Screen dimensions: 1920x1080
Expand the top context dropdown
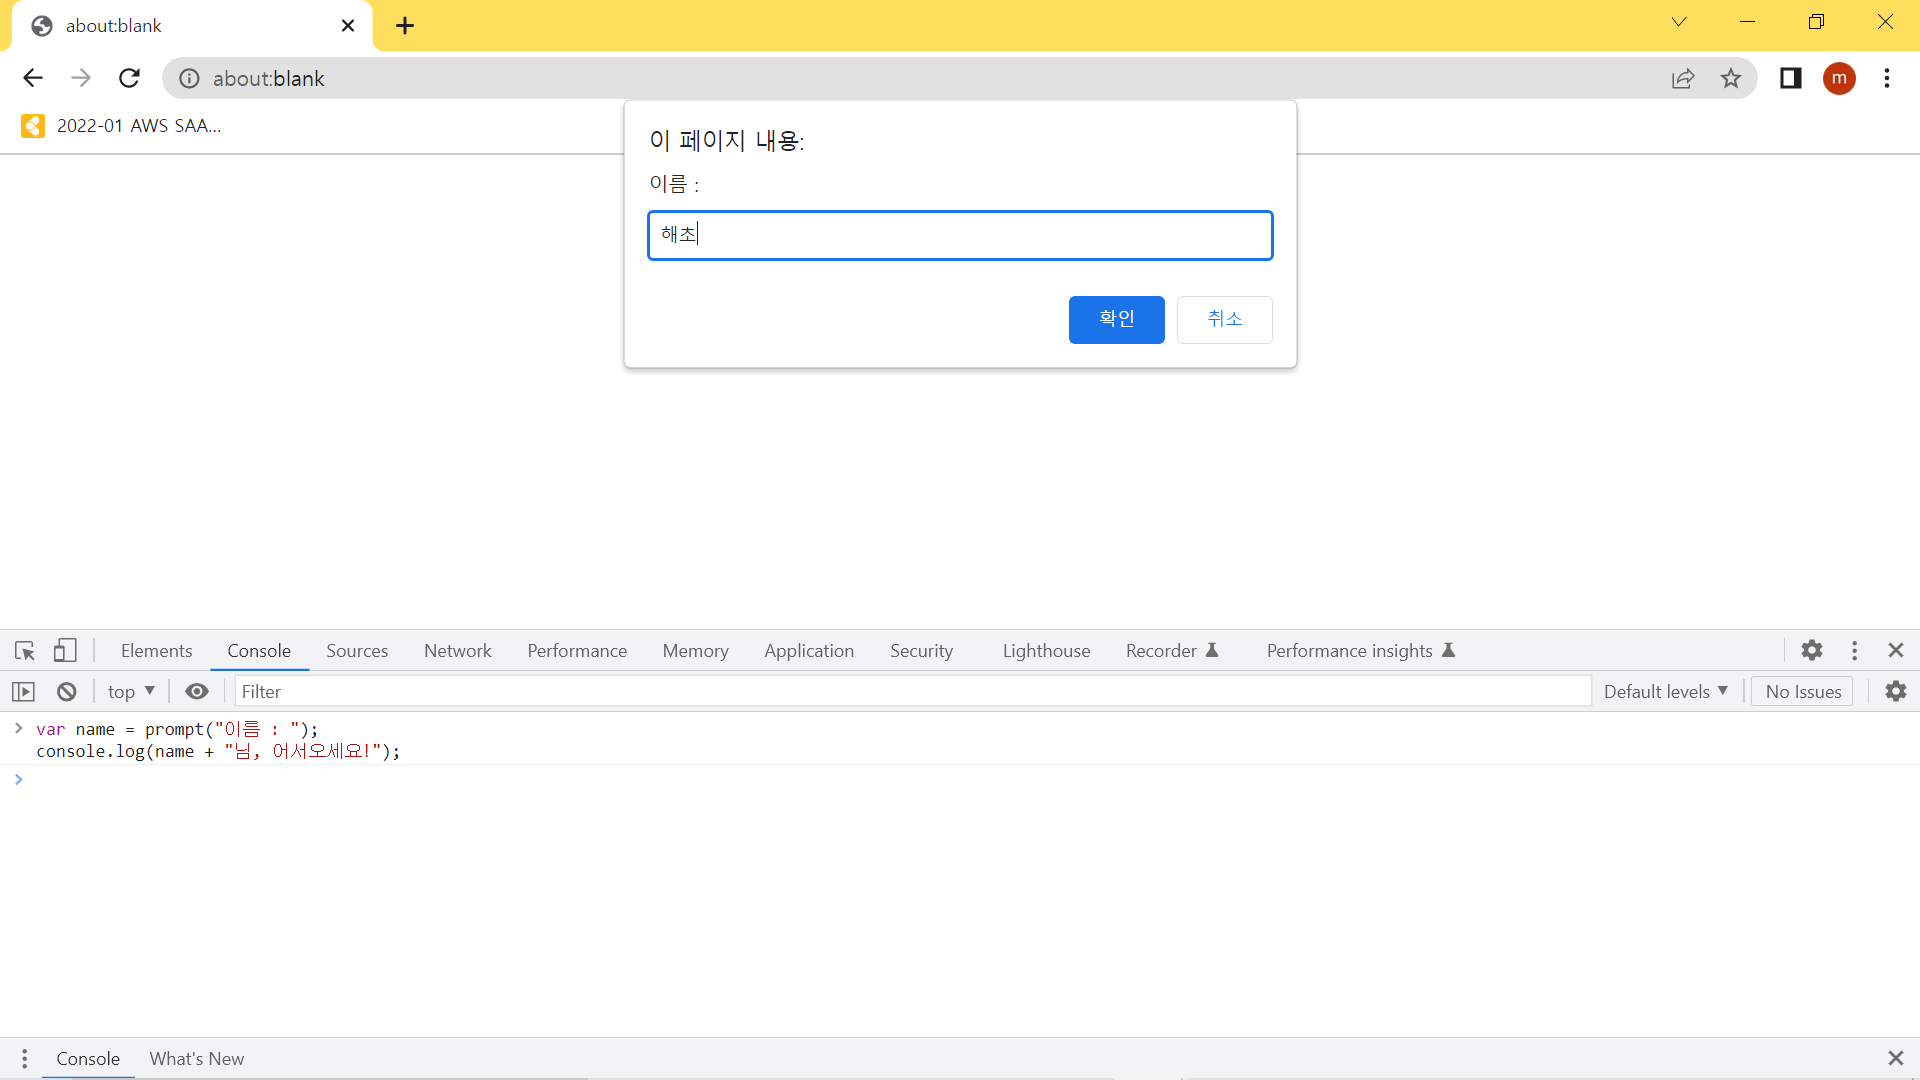[x=131, y=692]
